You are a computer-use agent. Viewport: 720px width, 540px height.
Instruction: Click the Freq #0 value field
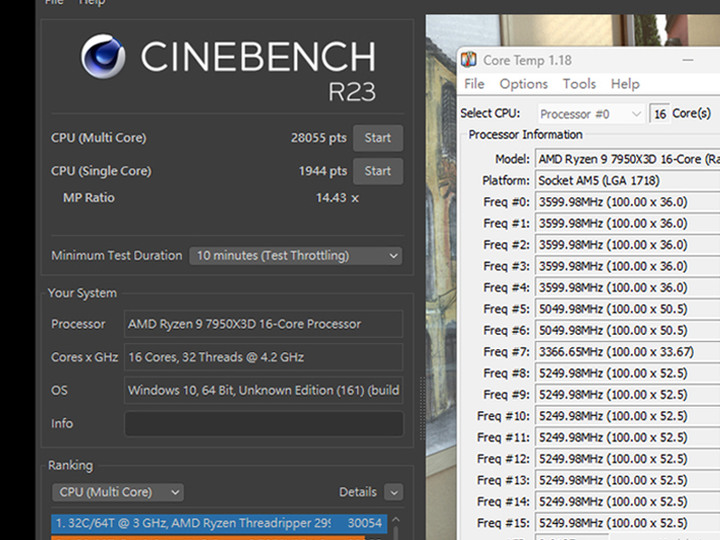coord(627,202)
